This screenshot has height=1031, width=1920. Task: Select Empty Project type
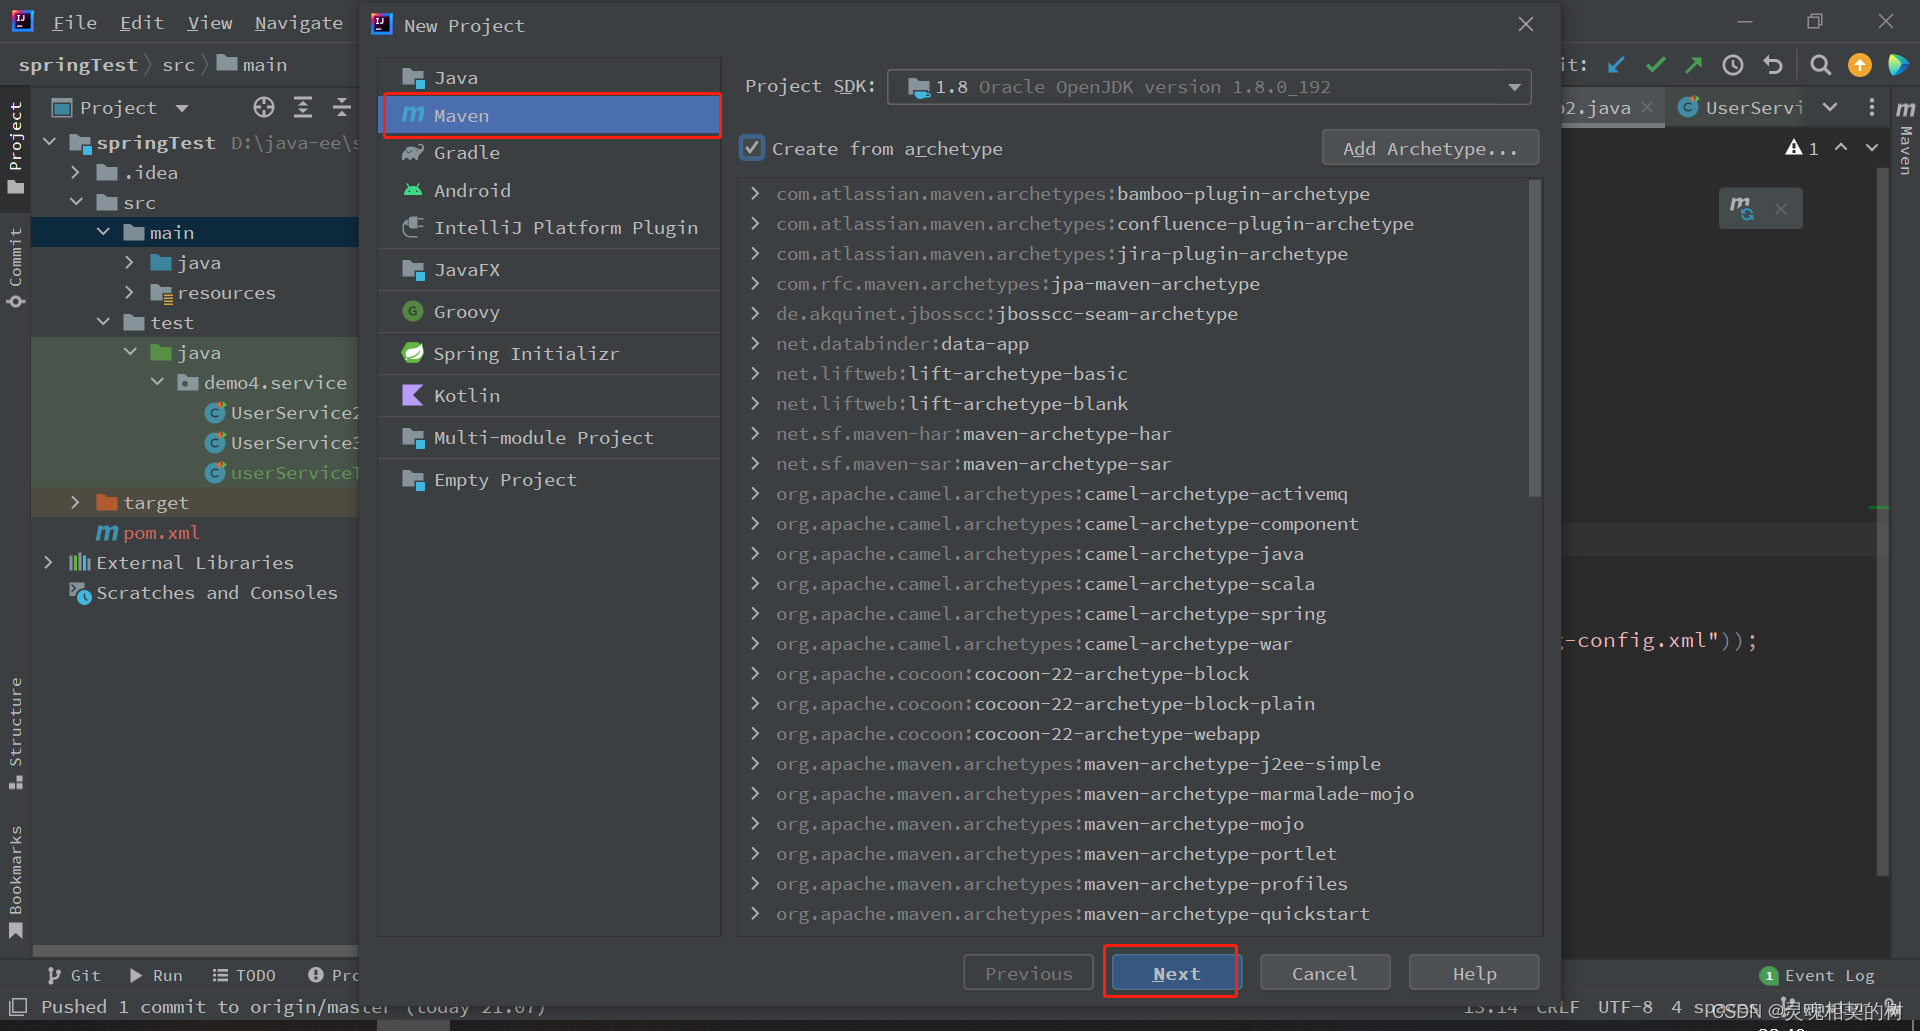pyautogui.click(x=549, y=479)
